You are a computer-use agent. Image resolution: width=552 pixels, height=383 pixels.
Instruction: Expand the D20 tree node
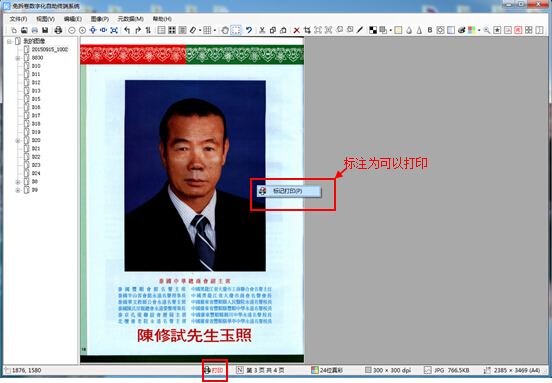pos(18,141)
